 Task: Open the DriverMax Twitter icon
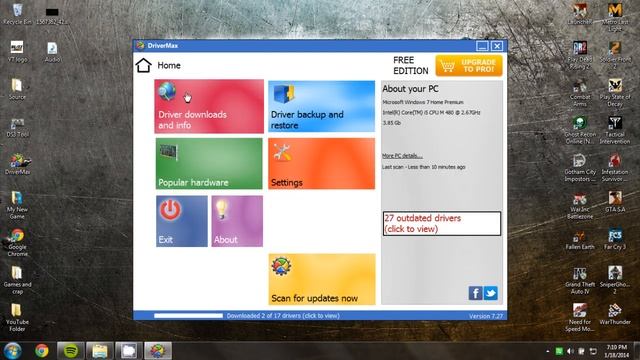[x=491, y=293]
